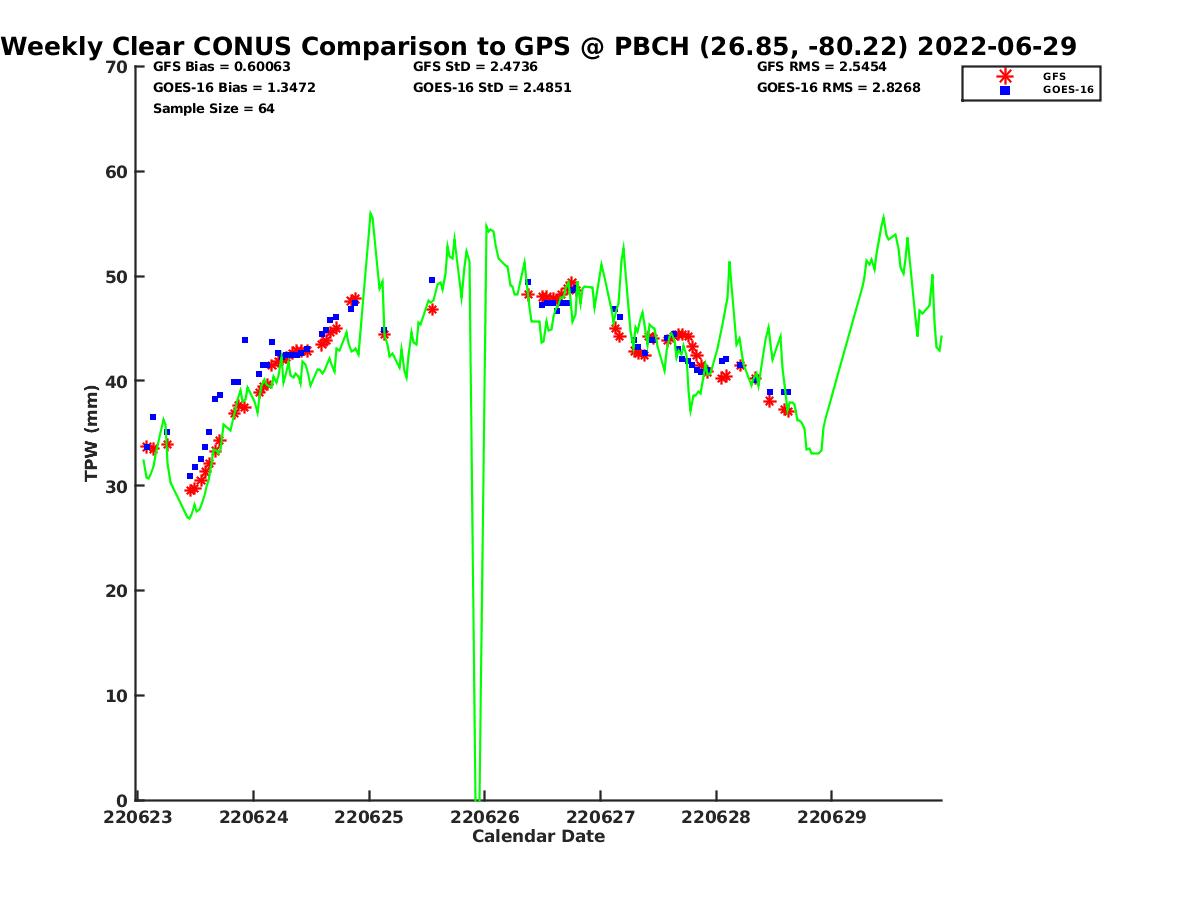Click the 70 y-axis tick label

pos(117,67)
